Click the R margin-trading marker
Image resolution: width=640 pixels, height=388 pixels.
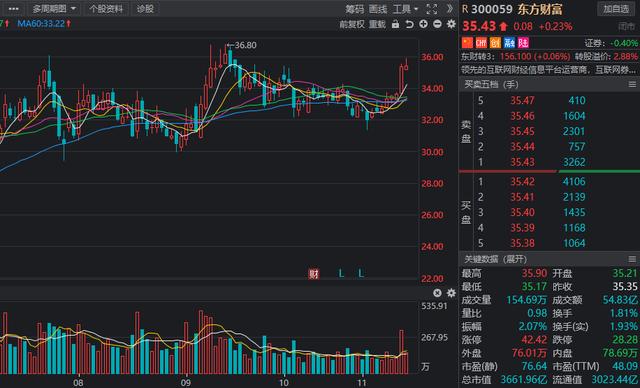pos(465,9)
